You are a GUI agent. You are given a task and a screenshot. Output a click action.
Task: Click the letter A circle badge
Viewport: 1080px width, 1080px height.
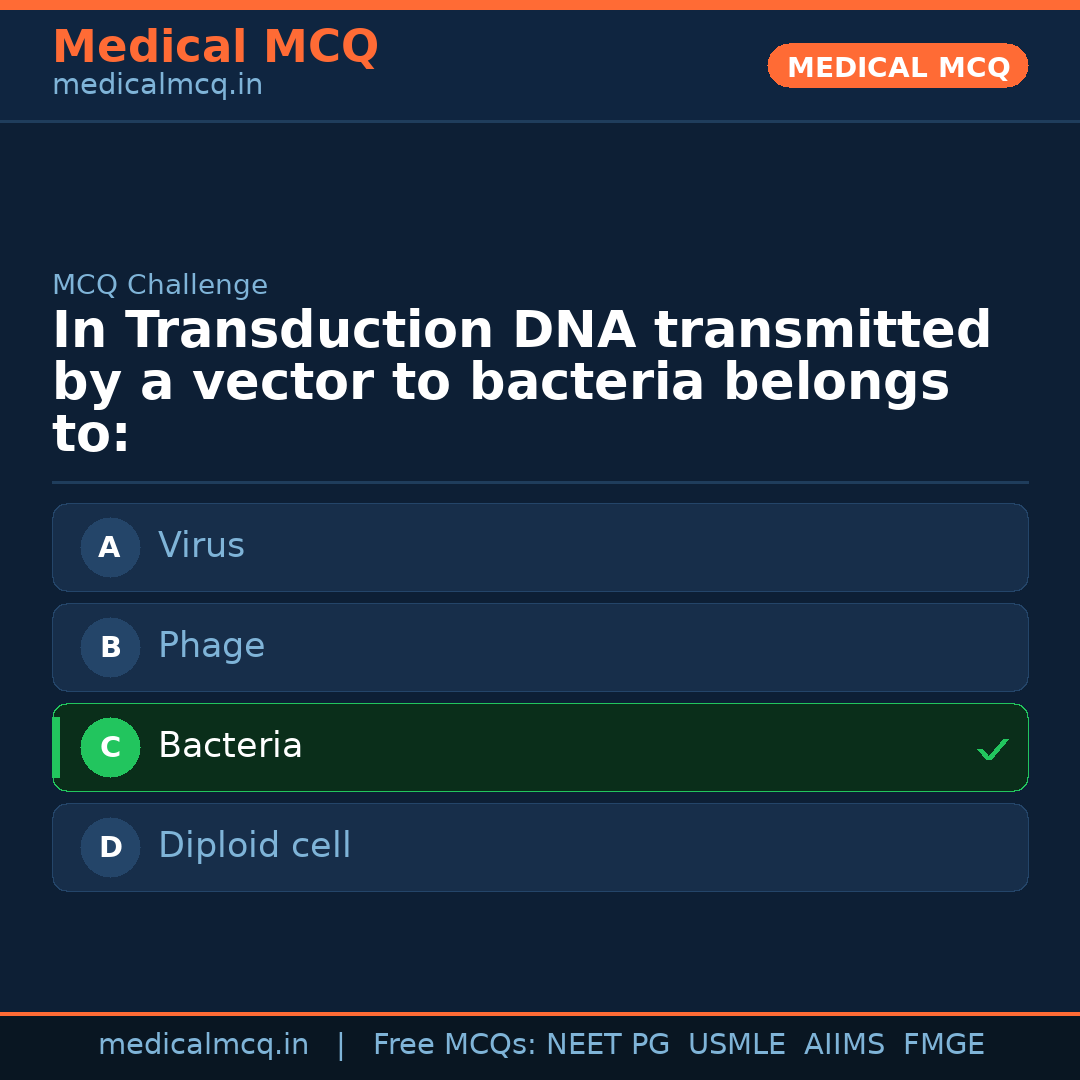[110, 547]
